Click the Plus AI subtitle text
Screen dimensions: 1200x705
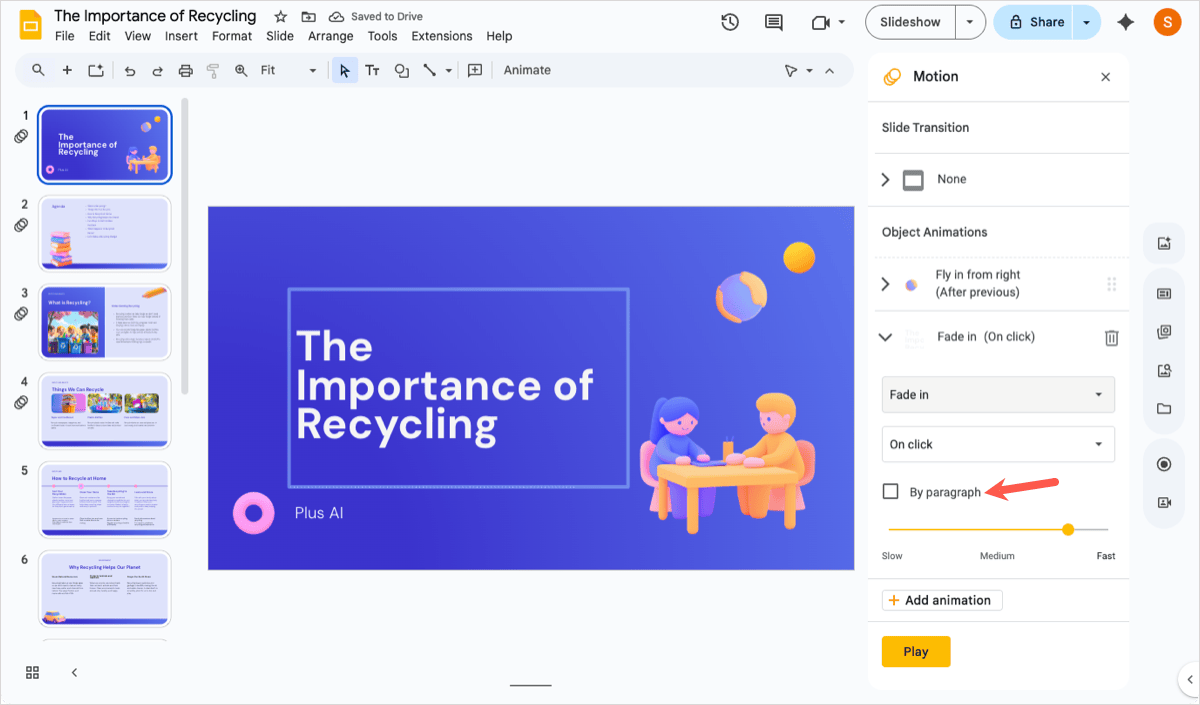pos(319,513)
